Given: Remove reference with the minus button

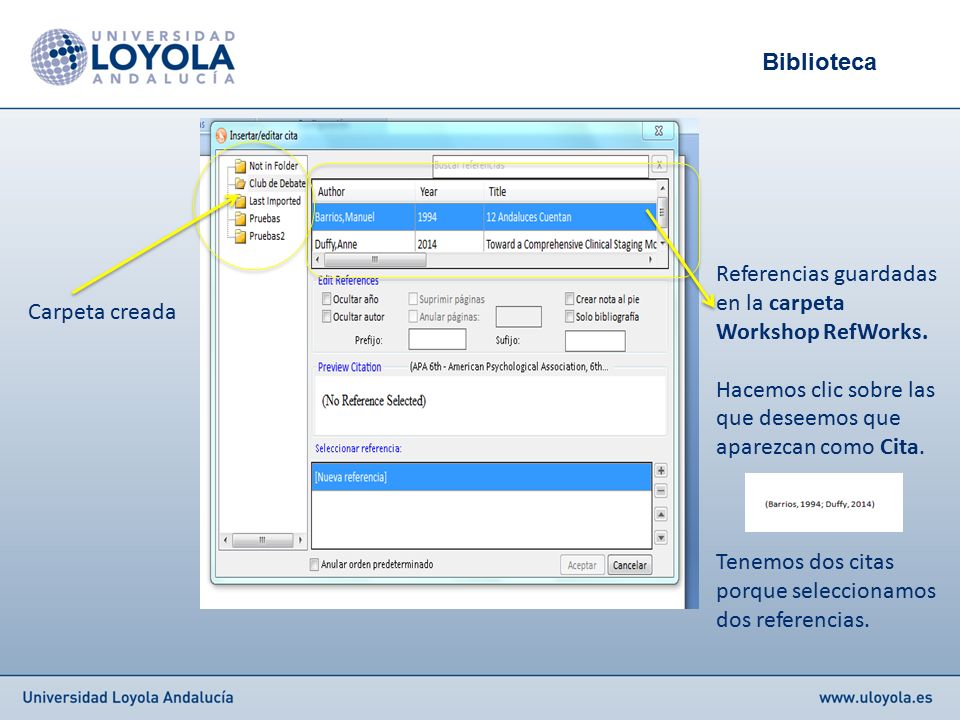Looking at the screenshot, I should (661, 490).
